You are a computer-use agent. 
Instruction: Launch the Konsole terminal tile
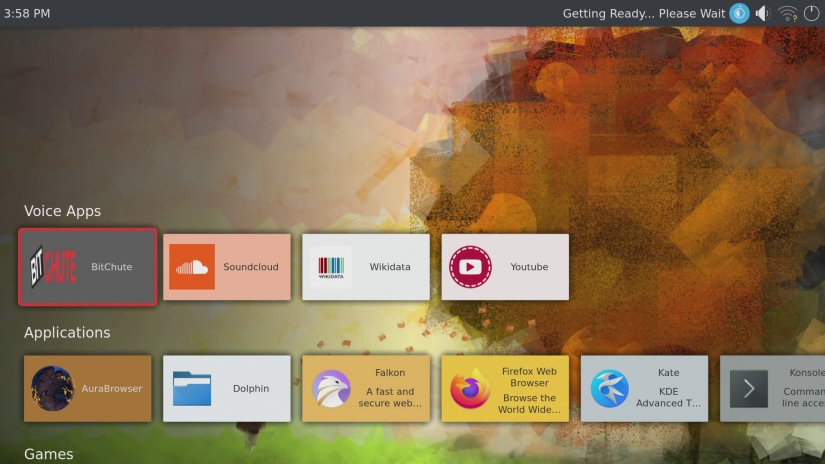click(772, 388)
